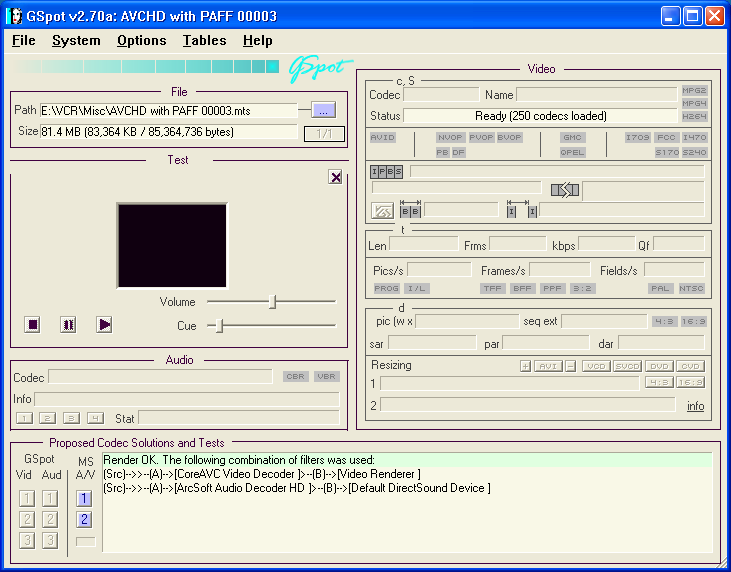
Task: Click the graph icon beside B-B icon
Action: coord(382,211)
